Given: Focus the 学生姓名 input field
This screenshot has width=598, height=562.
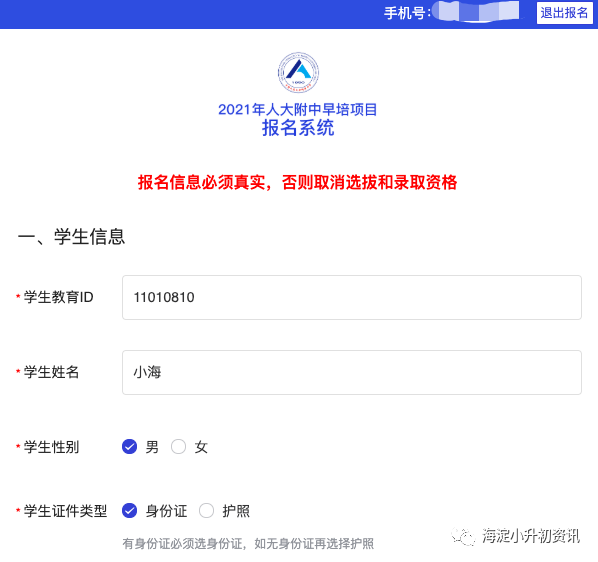Looking at the screenshot, I should 352,372.
